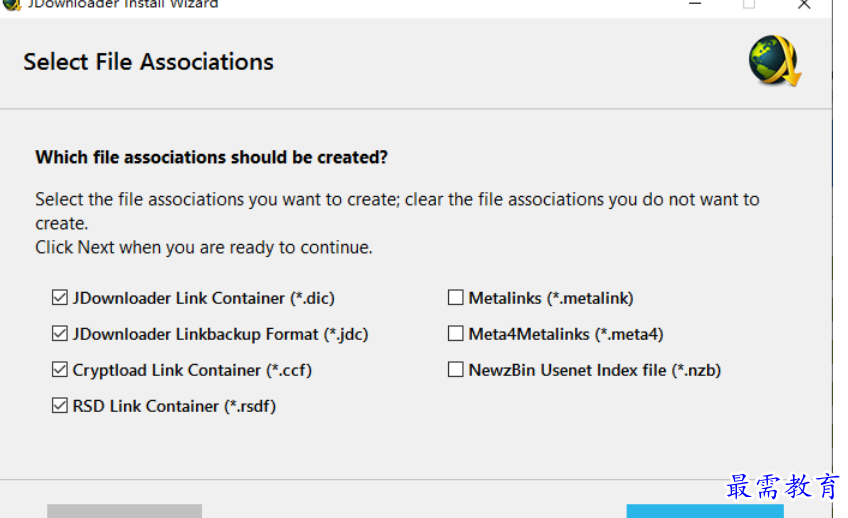The width and height of the screenshot is (848, 518).
Task: Click the gray button at the bottom left
Action: [x=124, y=511]
